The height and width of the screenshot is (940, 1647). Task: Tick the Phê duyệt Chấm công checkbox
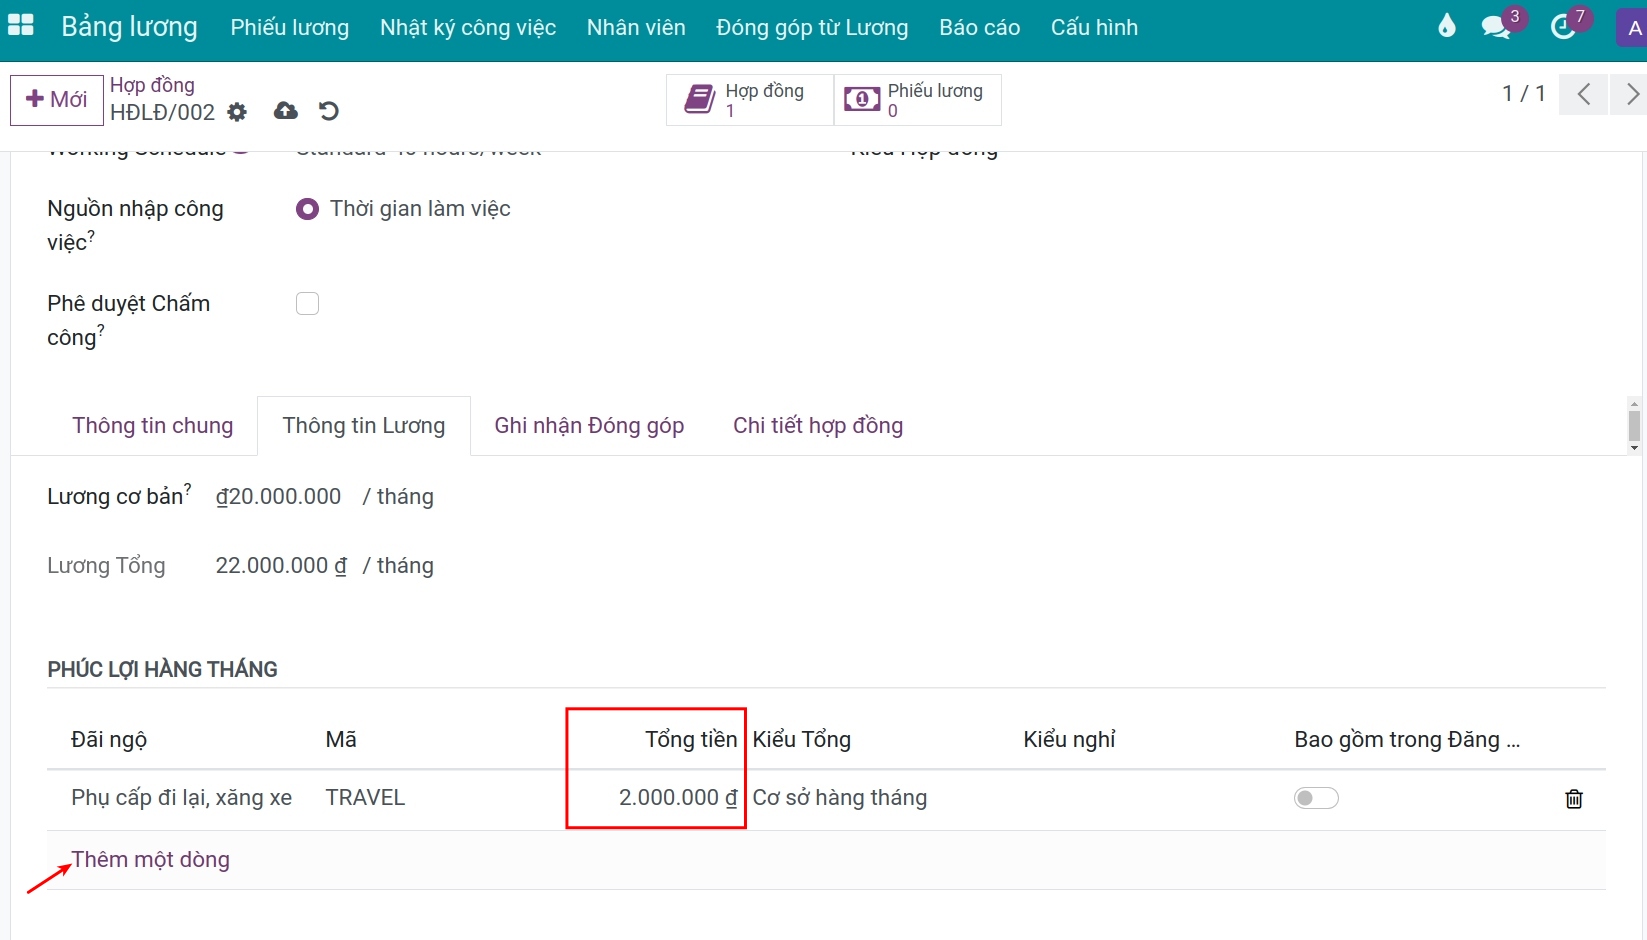(307, 303)
